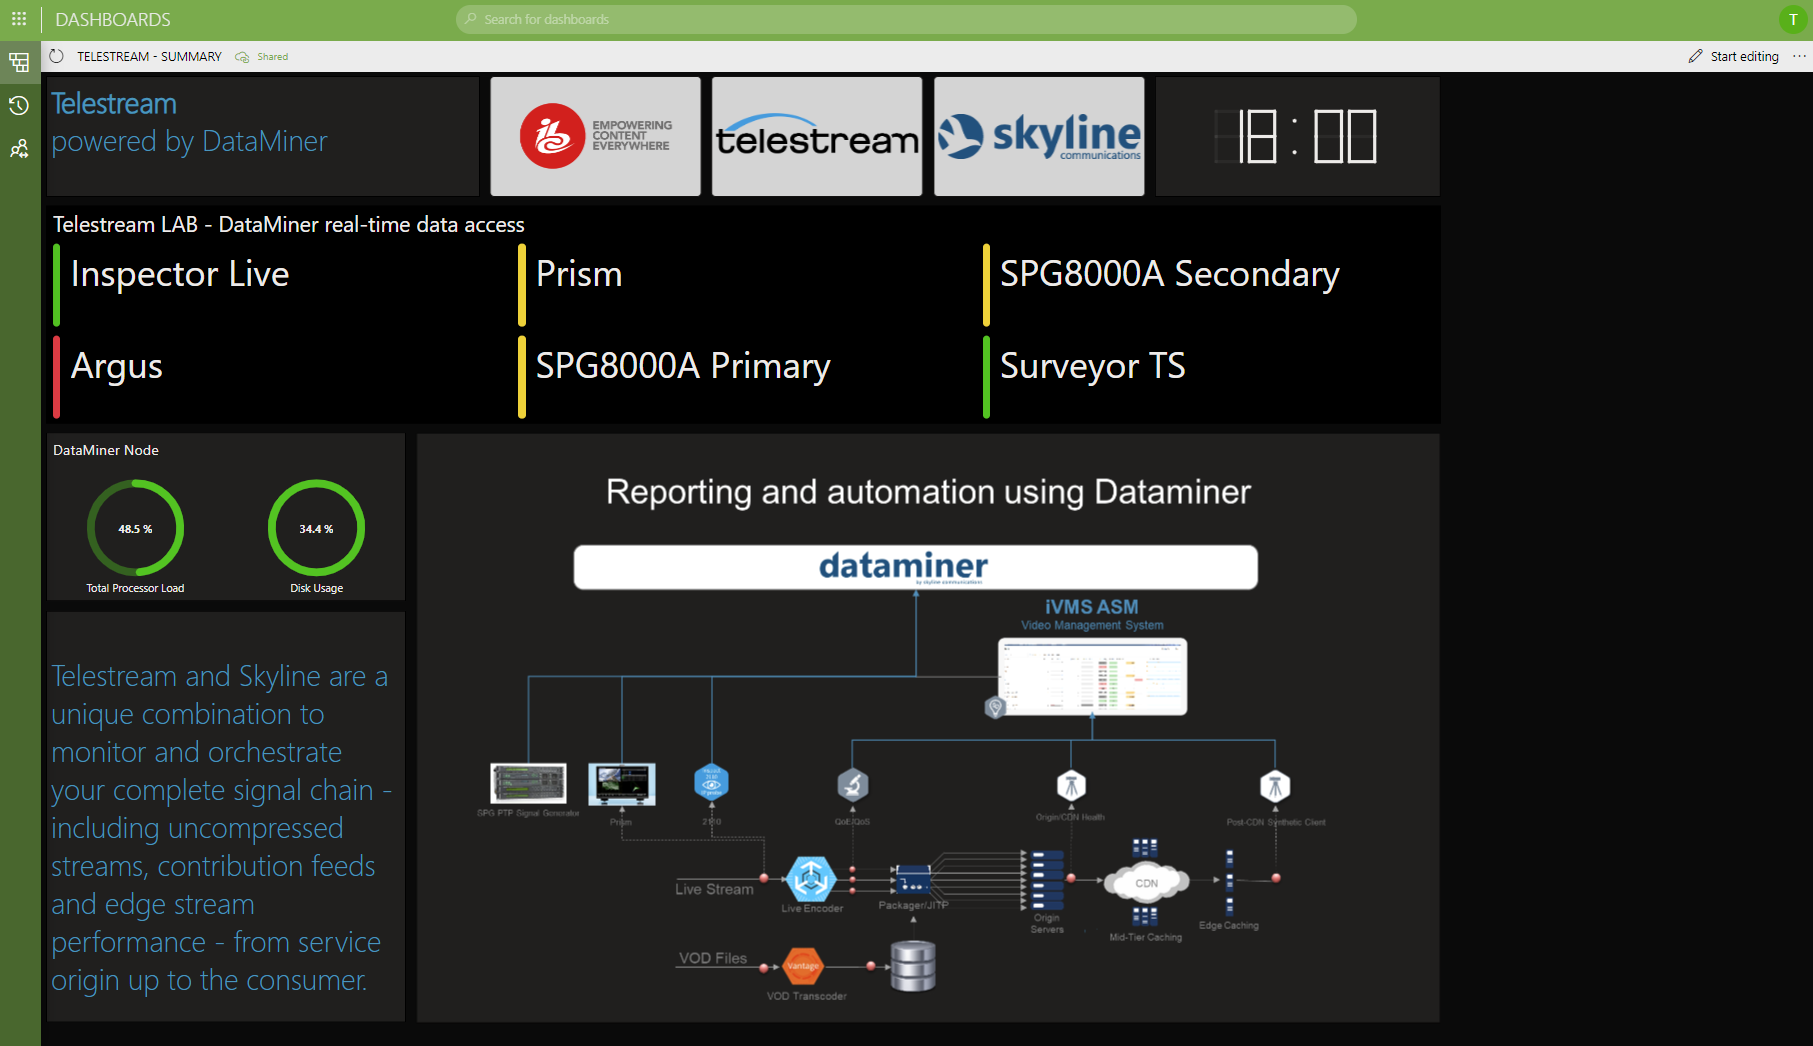Focus the Search for dashboards field
The height and width of the screenshot is (1046, 1813).
[906, 19]
